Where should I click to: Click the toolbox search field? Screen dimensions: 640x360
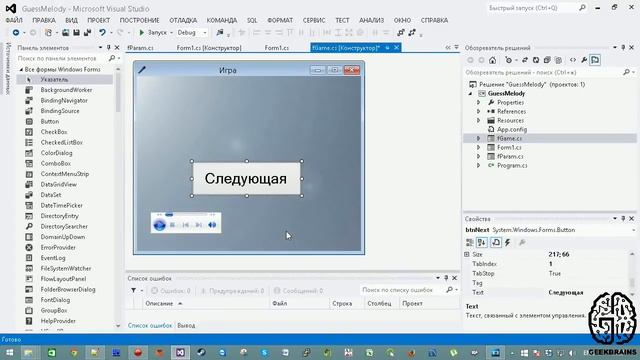click(61, 58)
